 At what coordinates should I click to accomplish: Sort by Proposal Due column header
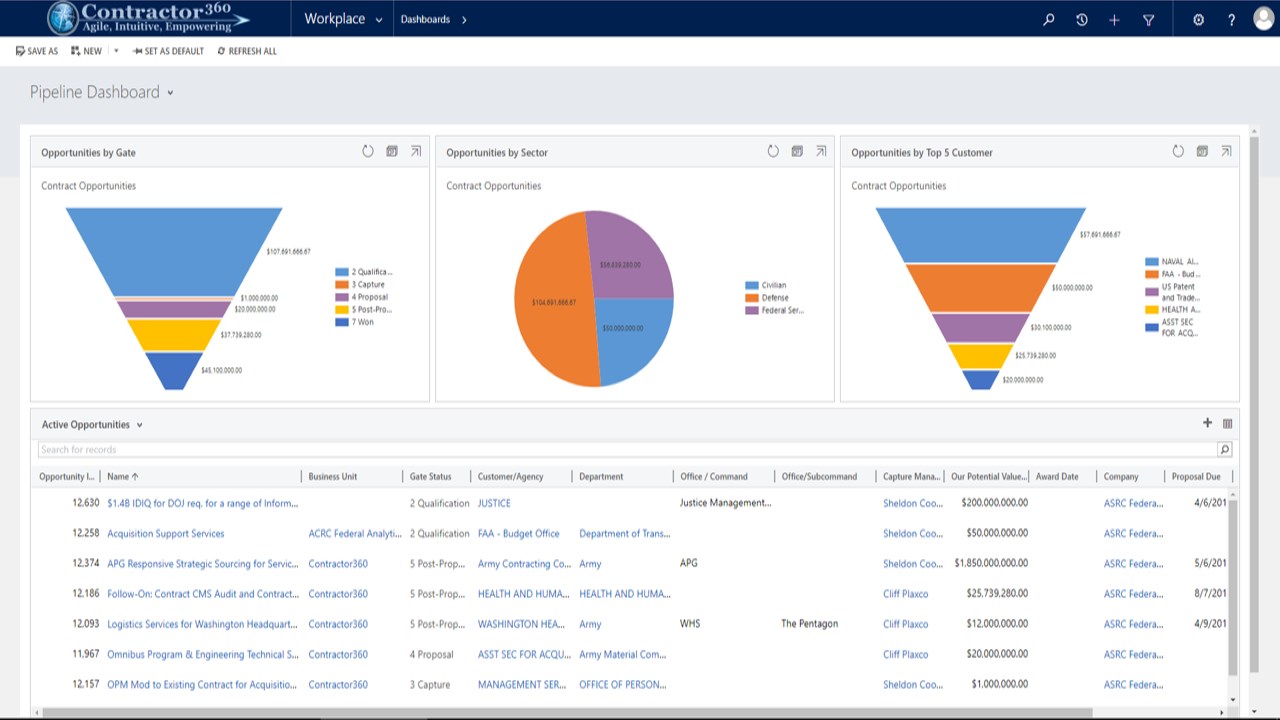[x=1196, y=477]
